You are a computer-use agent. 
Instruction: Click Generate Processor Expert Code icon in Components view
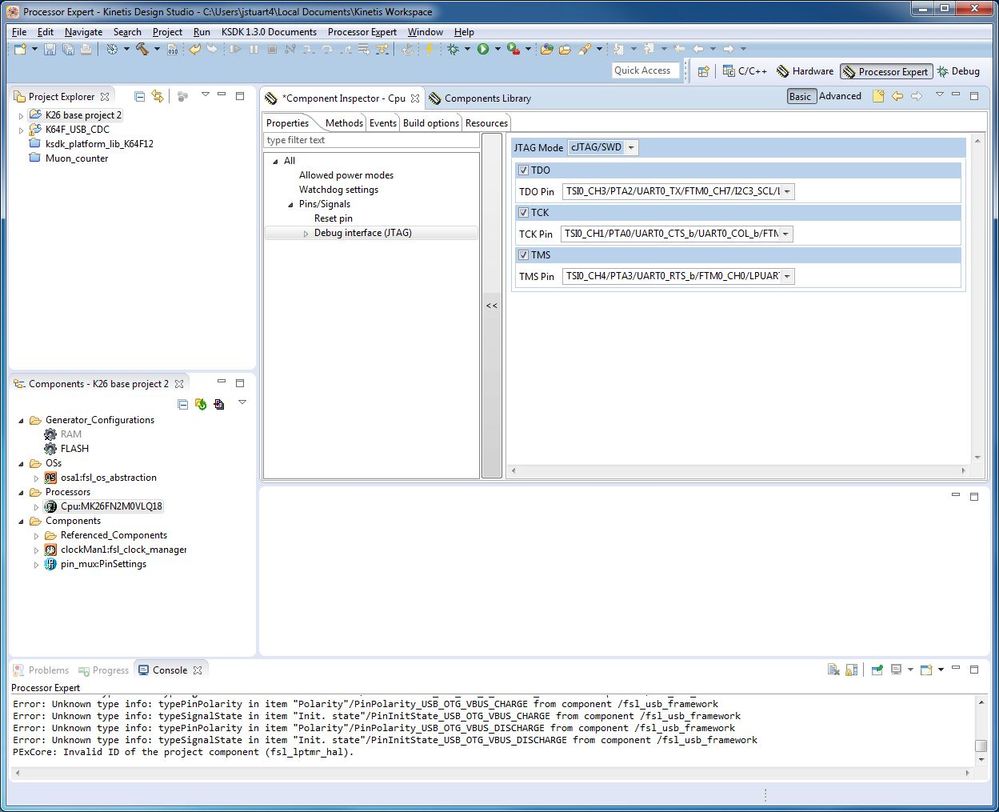(201, 404)
